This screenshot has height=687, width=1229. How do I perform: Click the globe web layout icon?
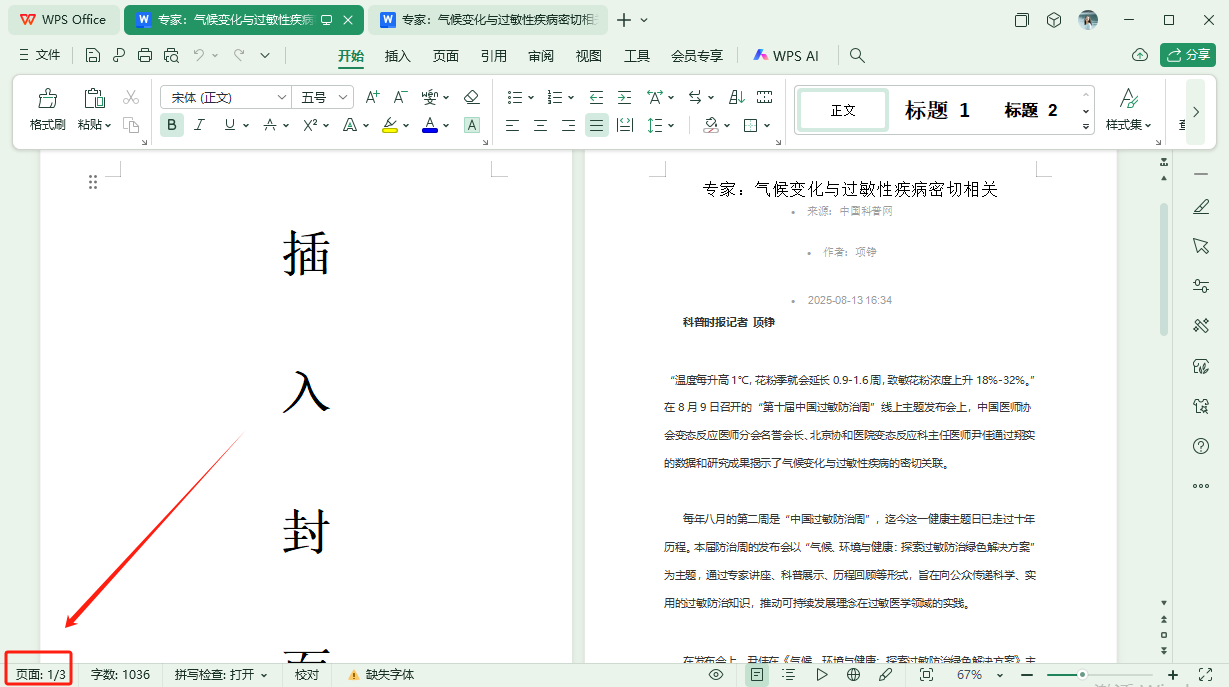(x=854, y=675)
